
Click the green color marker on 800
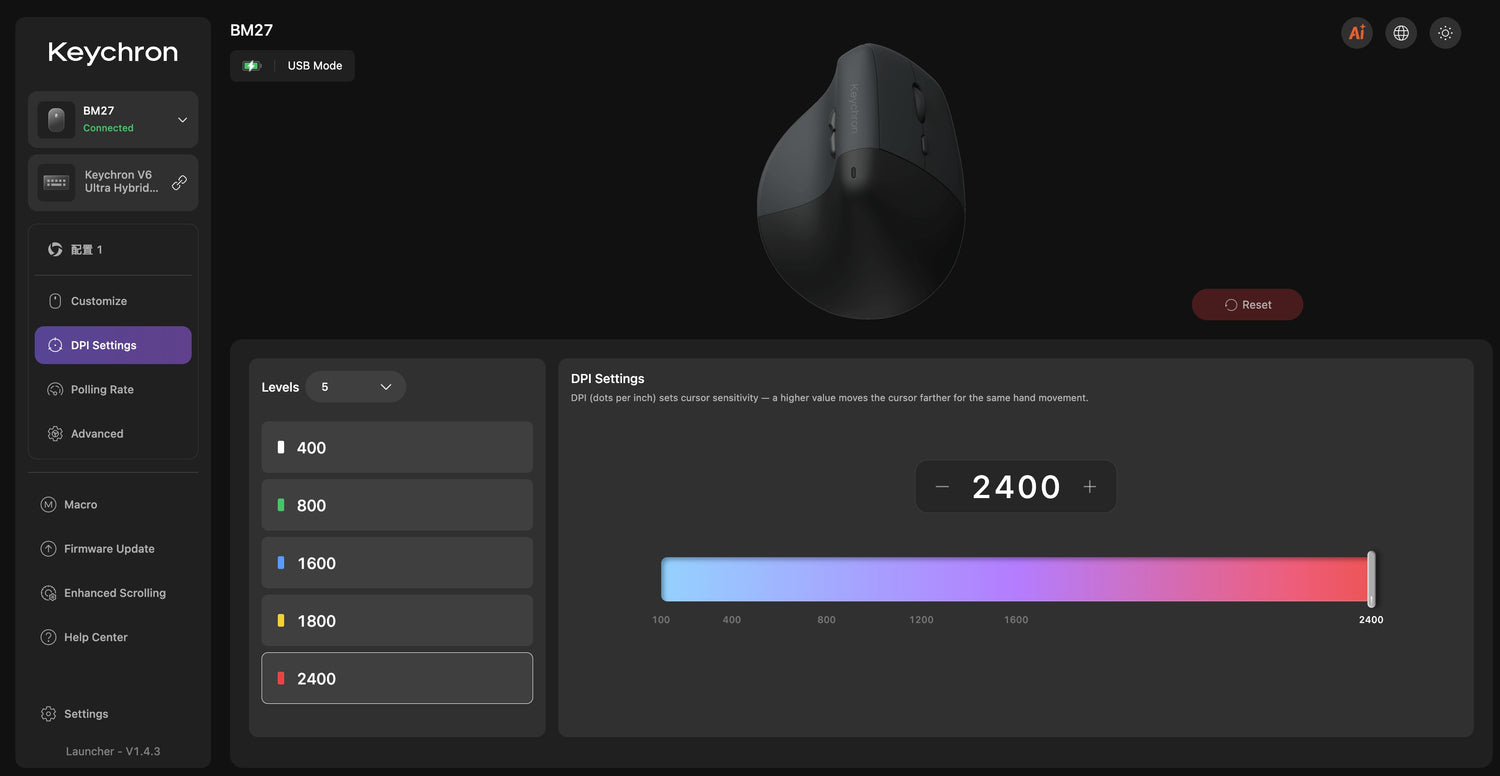(x=281, y=505)
